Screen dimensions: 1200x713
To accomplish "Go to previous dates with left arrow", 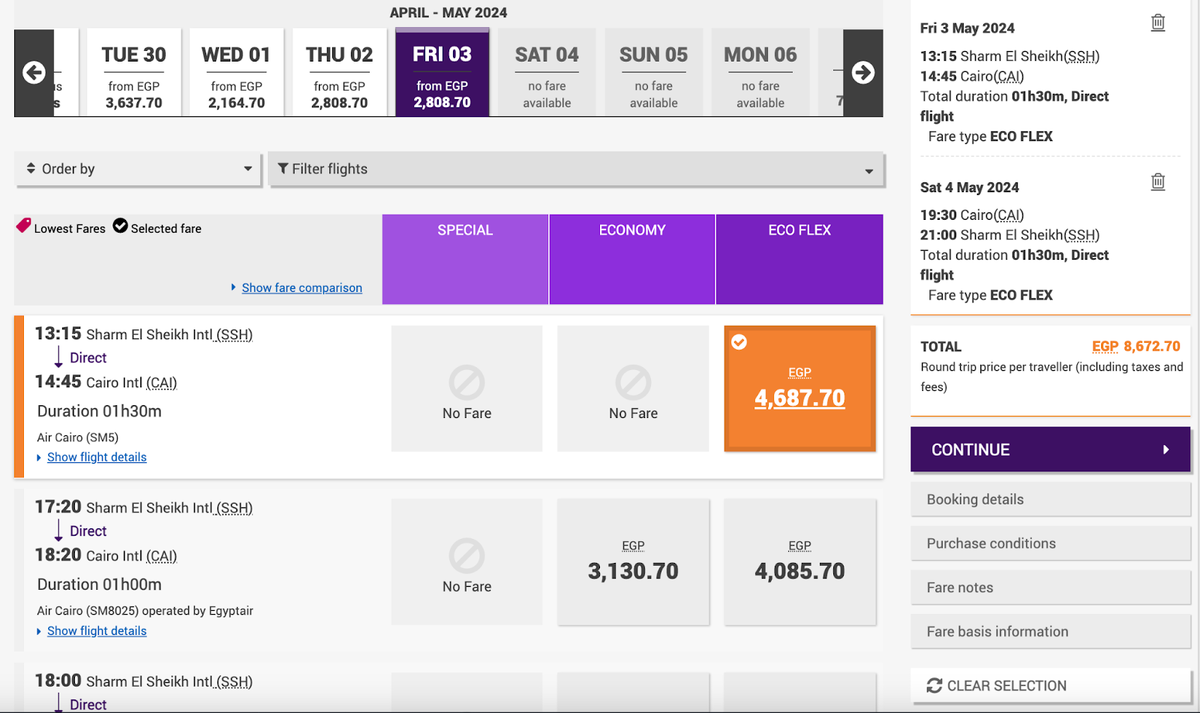I will pyautogui.click(x=34, y=73).
